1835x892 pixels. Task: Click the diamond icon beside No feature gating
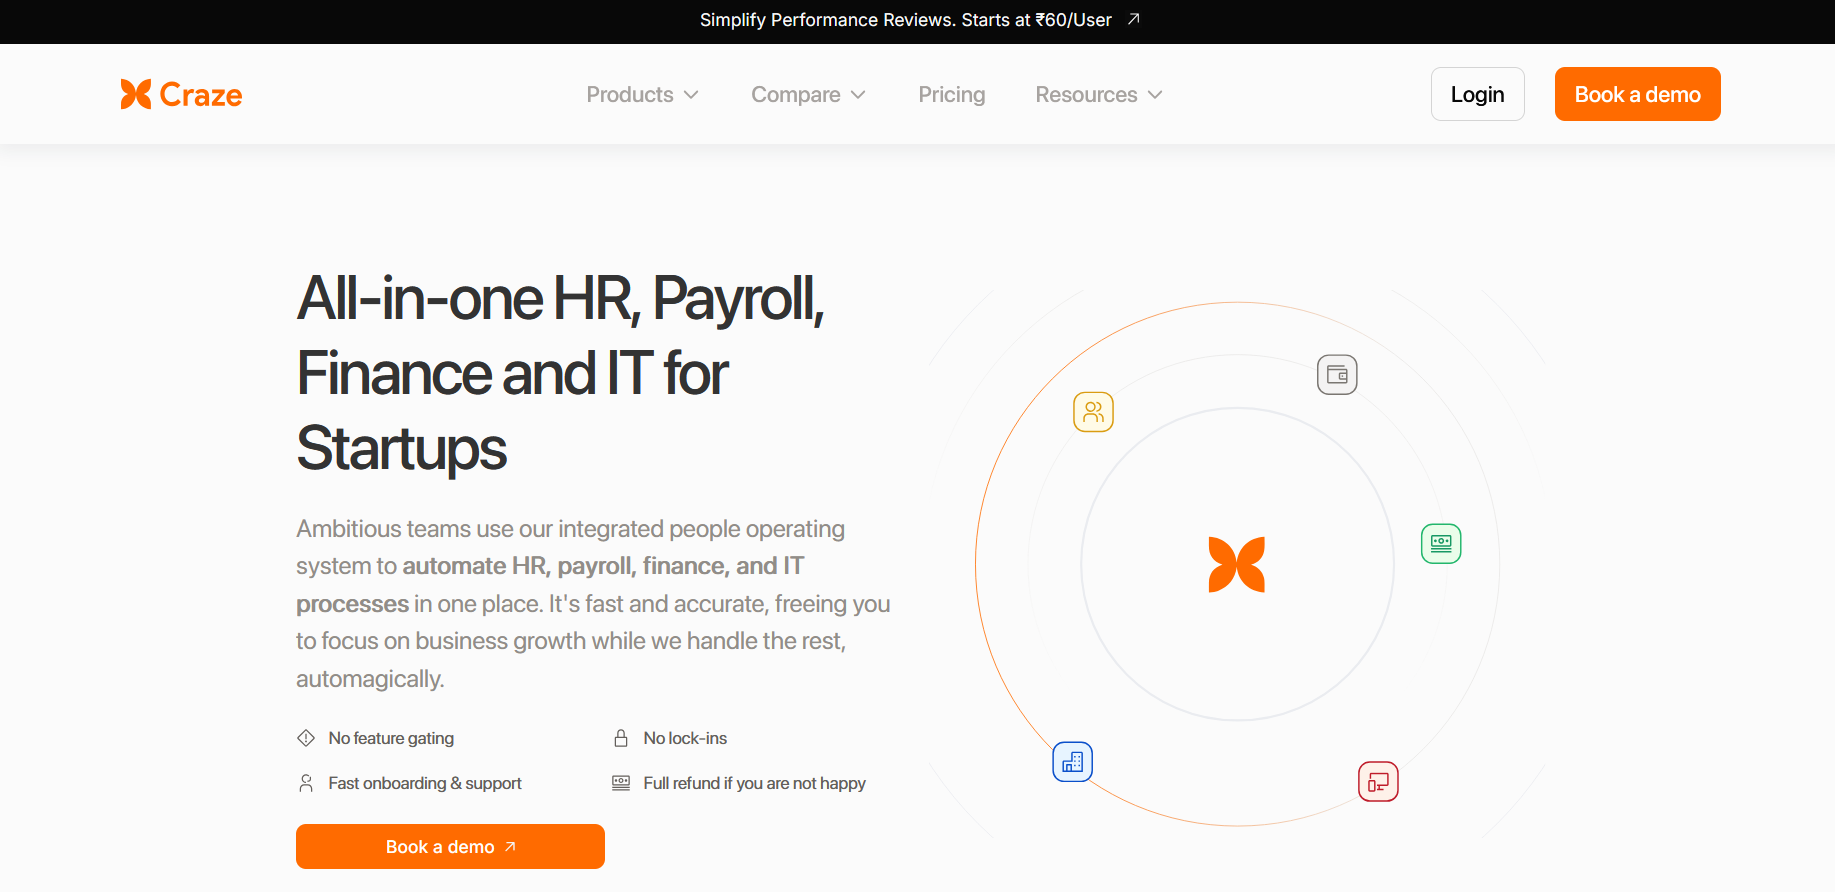click(306, 738)
